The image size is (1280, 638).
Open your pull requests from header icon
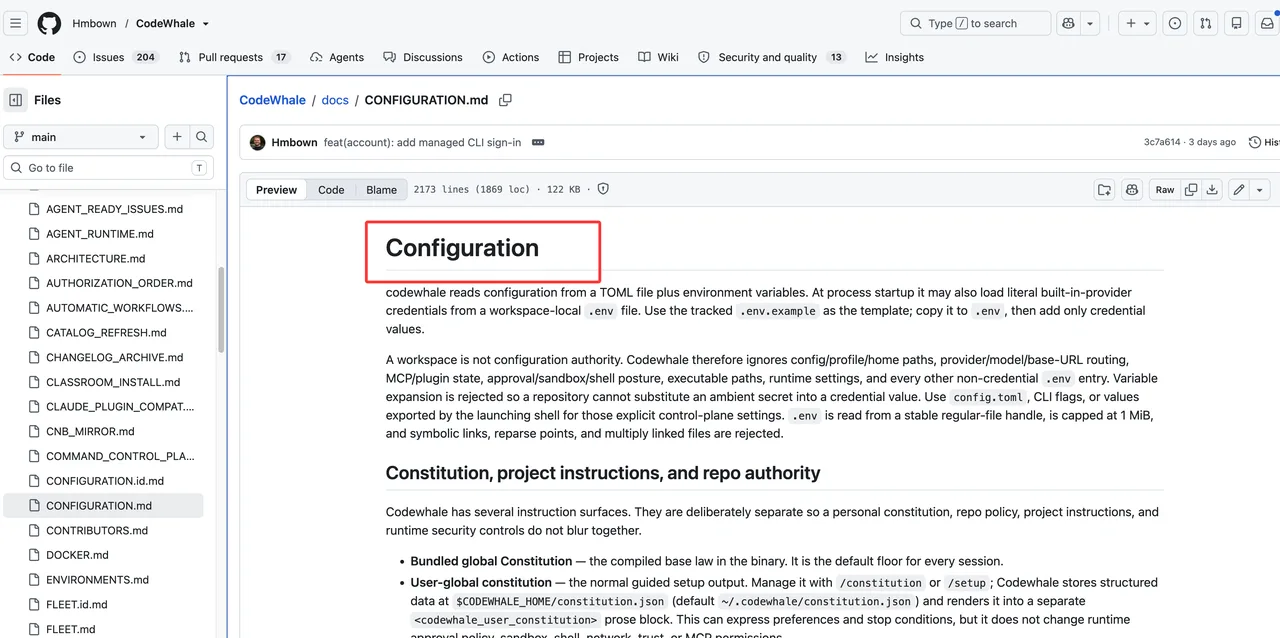pos(1206,23)
